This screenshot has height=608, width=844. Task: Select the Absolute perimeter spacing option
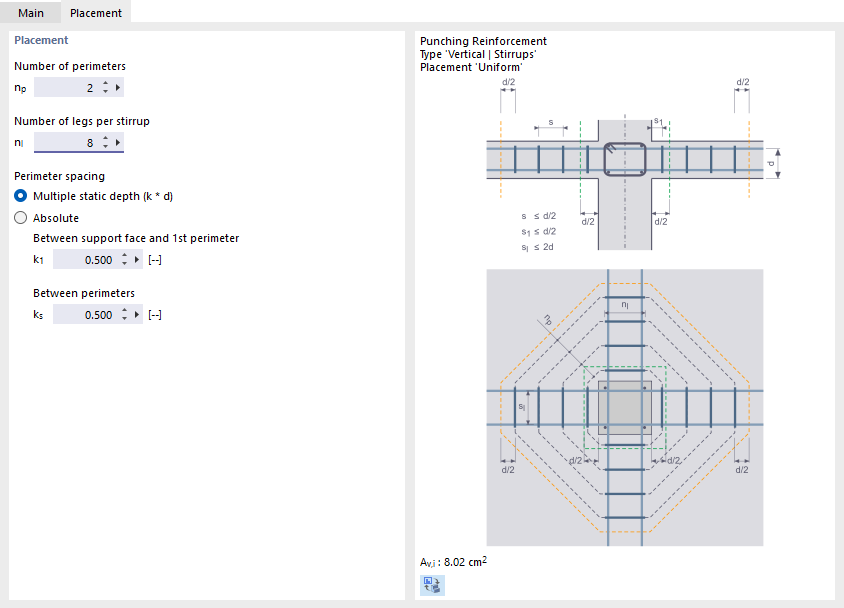click(18, 217)
